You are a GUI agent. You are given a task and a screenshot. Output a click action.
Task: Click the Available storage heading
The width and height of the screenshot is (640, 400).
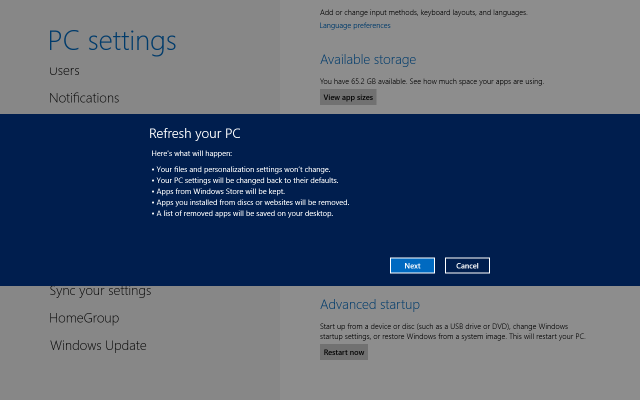[x=368, y=60]
